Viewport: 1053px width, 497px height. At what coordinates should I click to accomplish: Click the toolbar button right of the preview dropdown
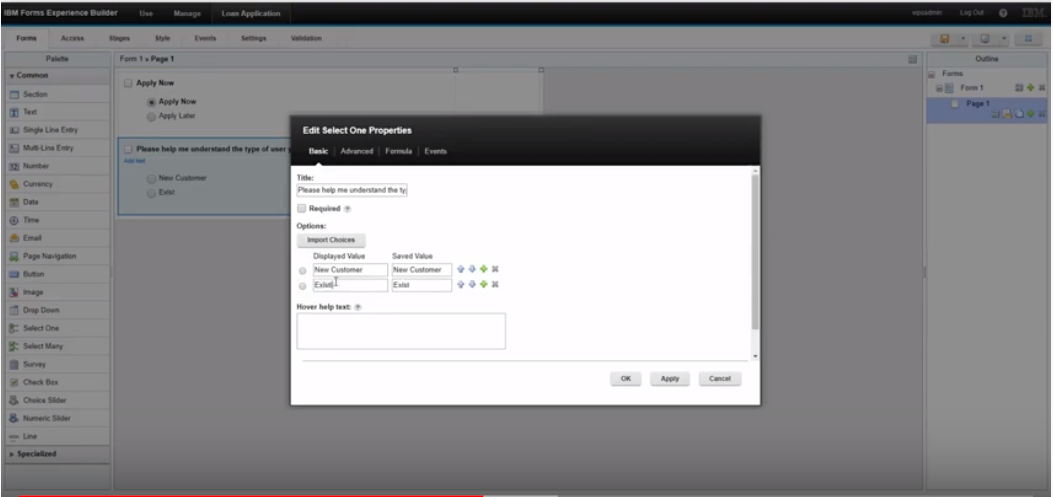tap(1027, 39)
